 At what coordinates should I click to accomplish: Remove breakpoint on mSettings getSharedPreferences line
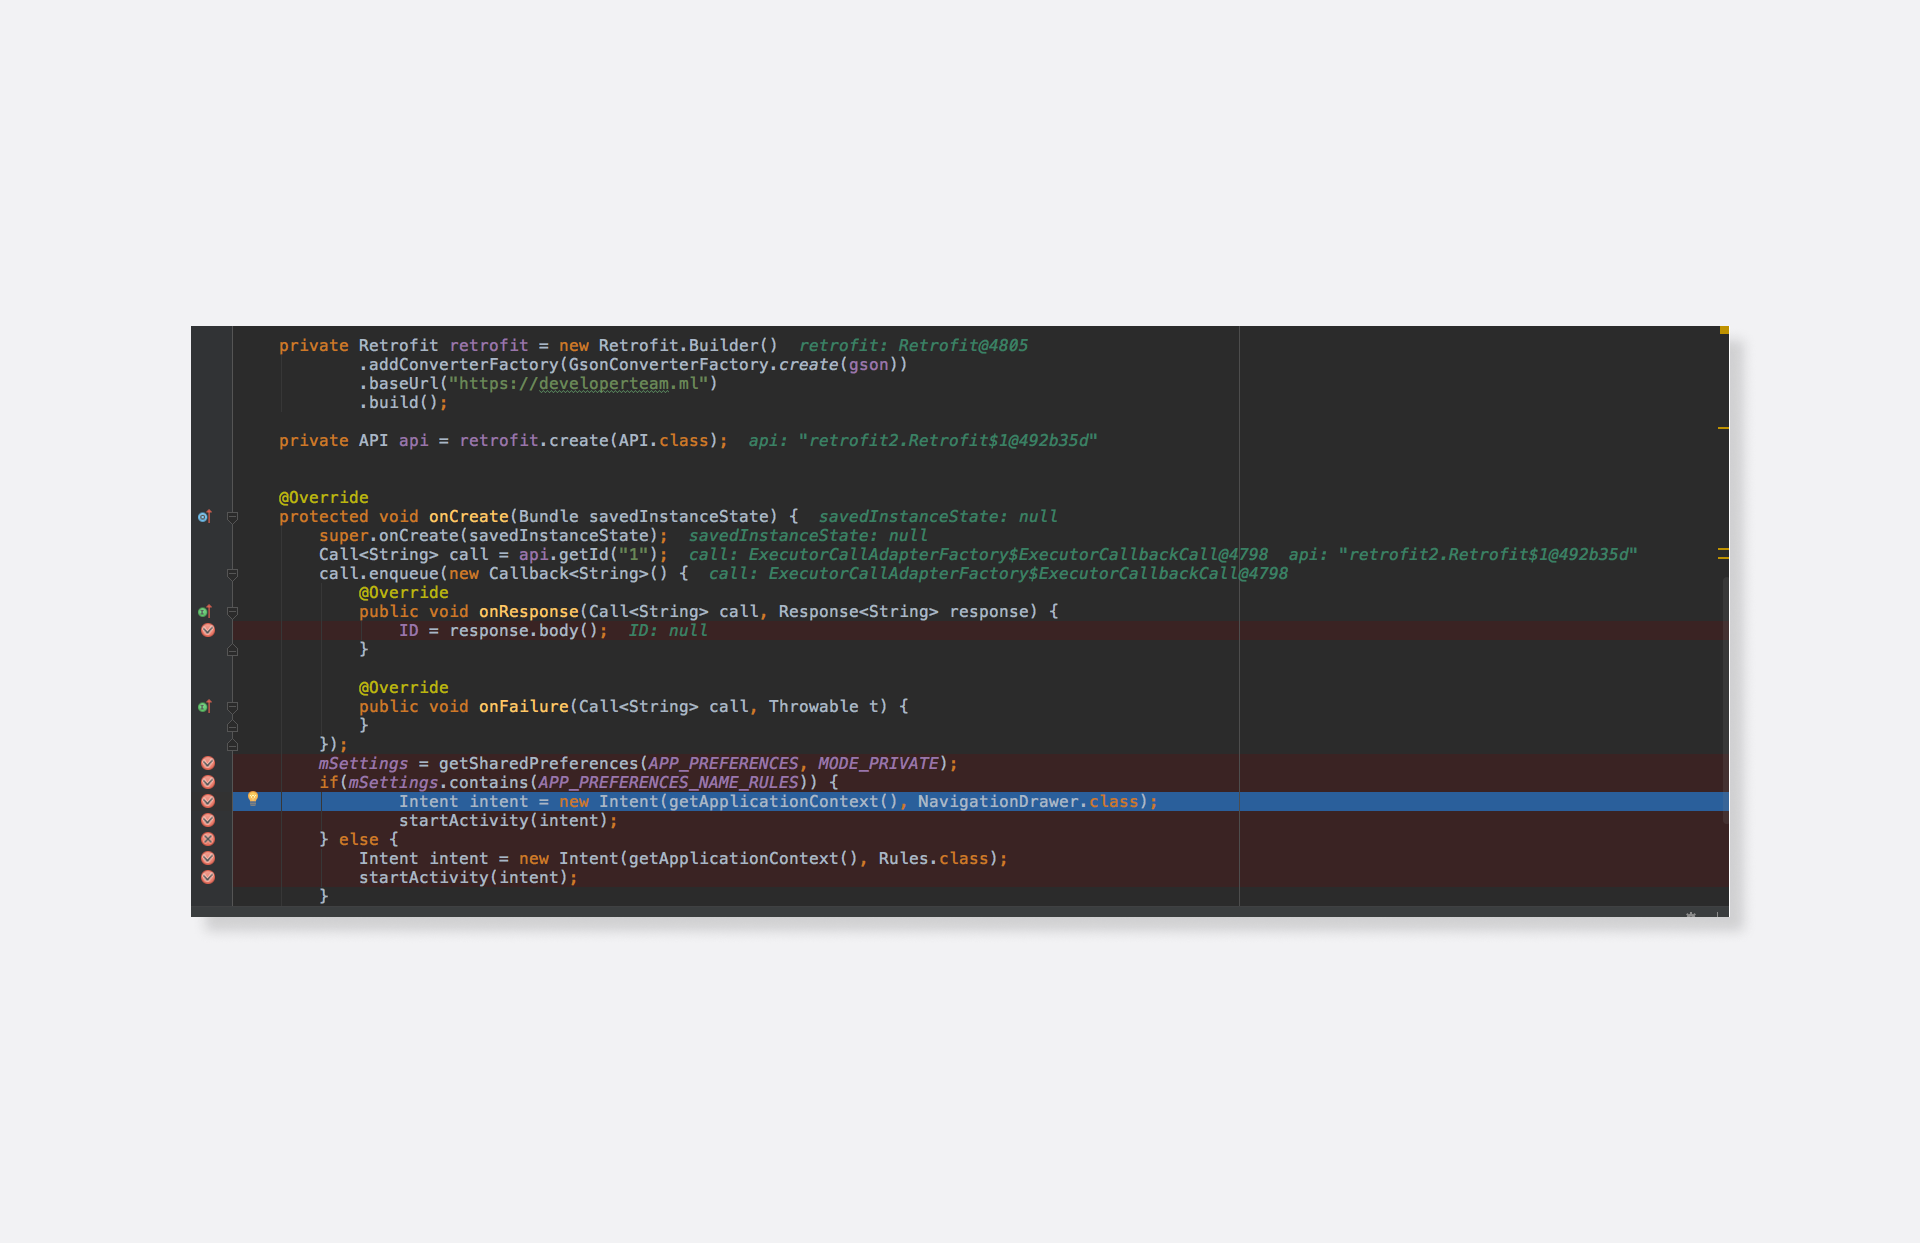(208, 763)
